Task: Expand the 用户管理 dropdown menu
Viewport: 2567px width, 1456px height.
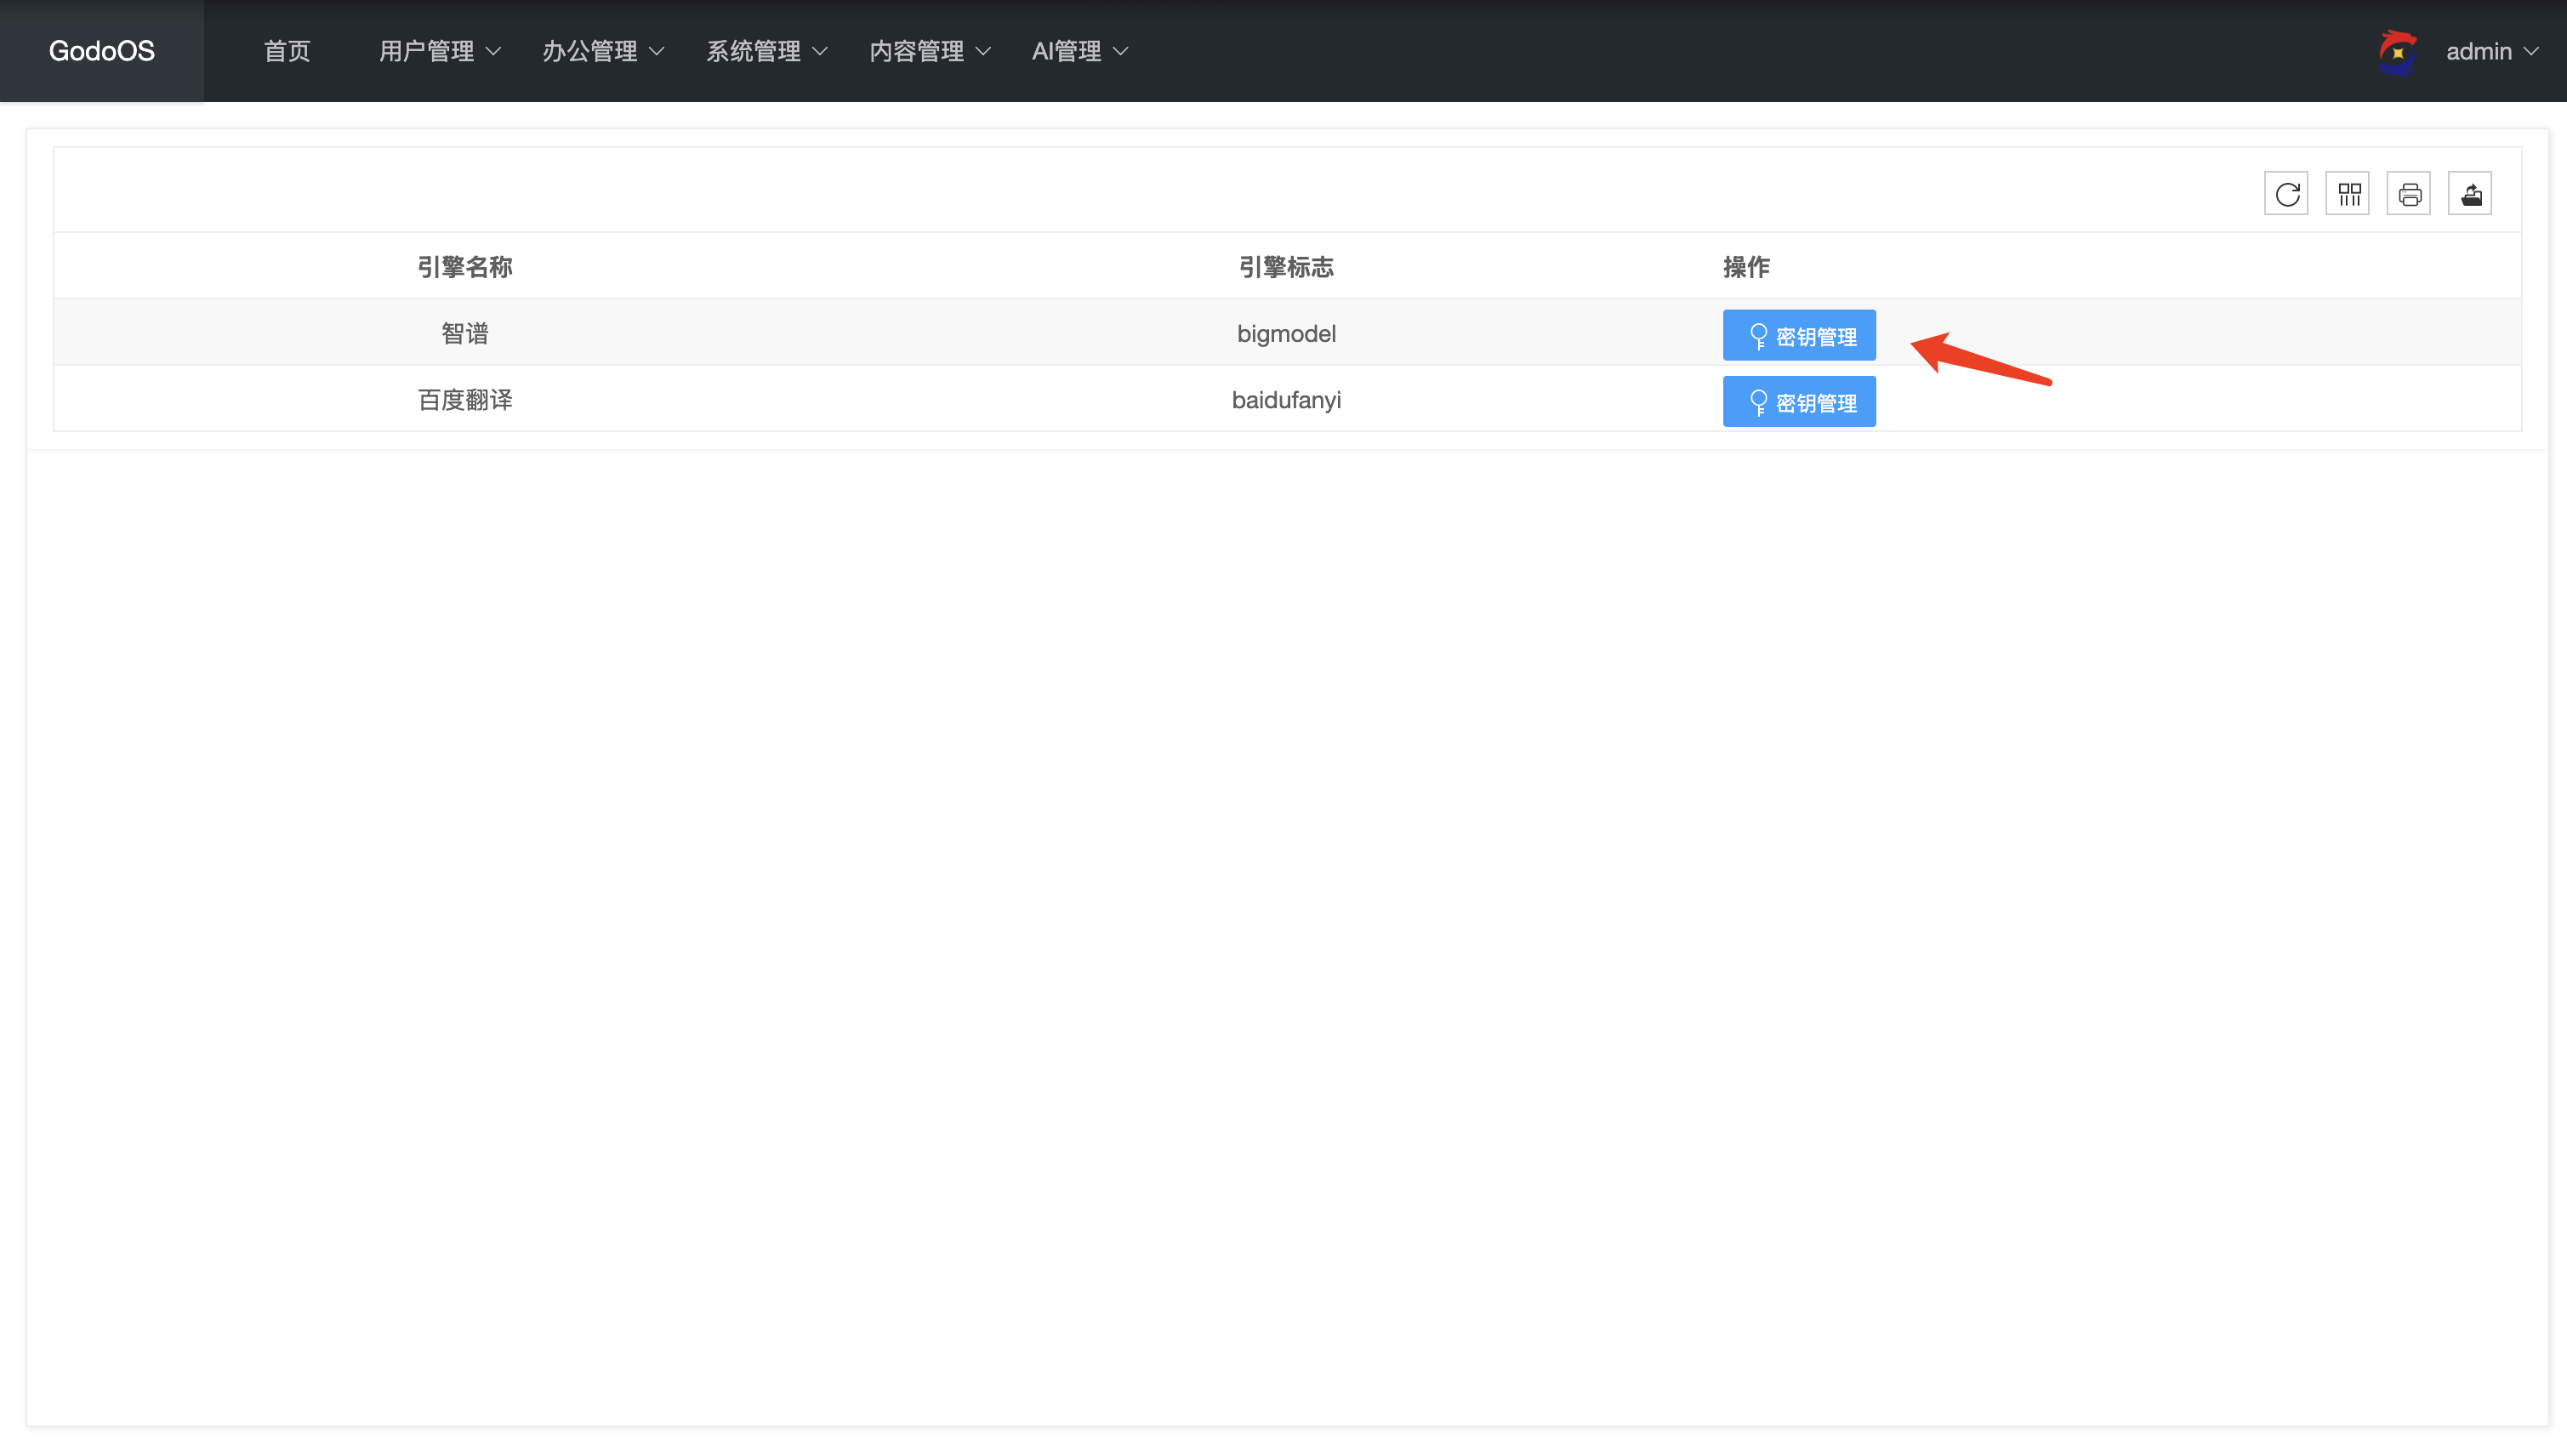Action: tap(439, 51)
